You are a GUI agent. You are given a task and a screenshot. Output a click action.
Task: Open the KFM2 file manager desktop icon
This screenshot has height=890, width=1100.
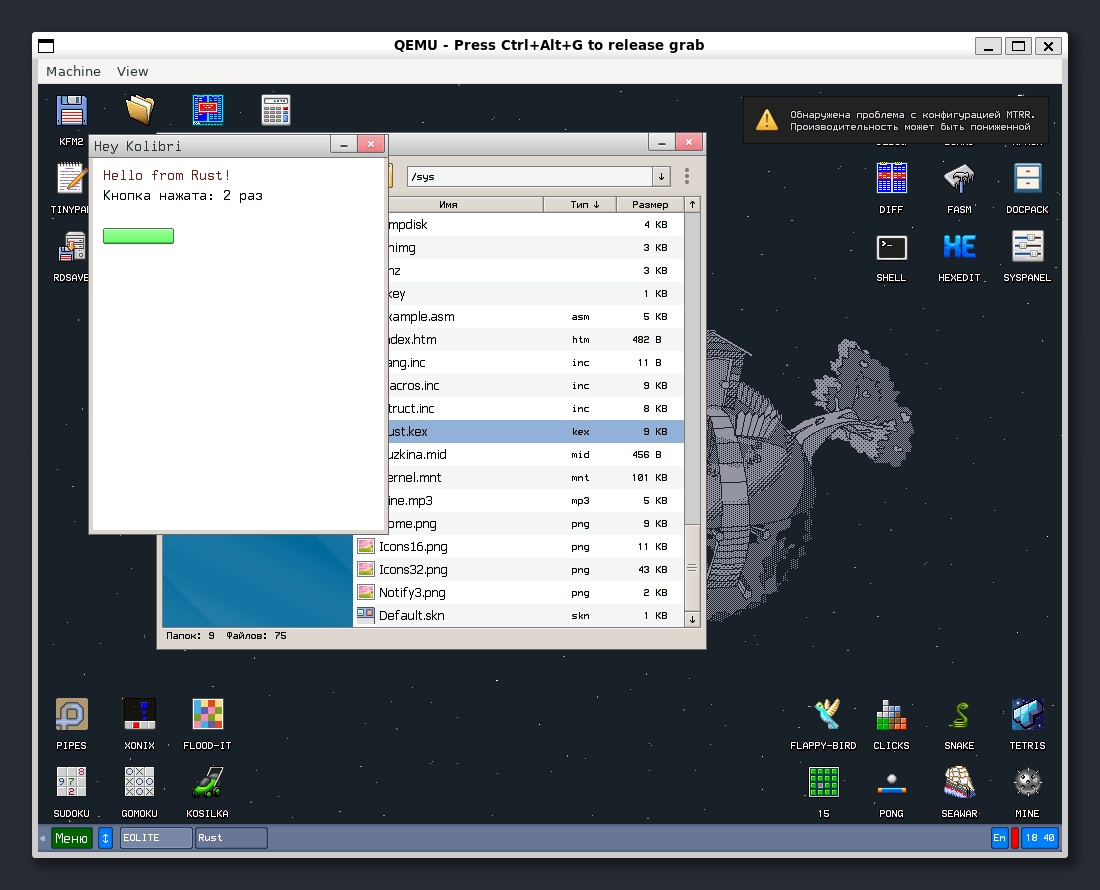[x=71, y=112]
